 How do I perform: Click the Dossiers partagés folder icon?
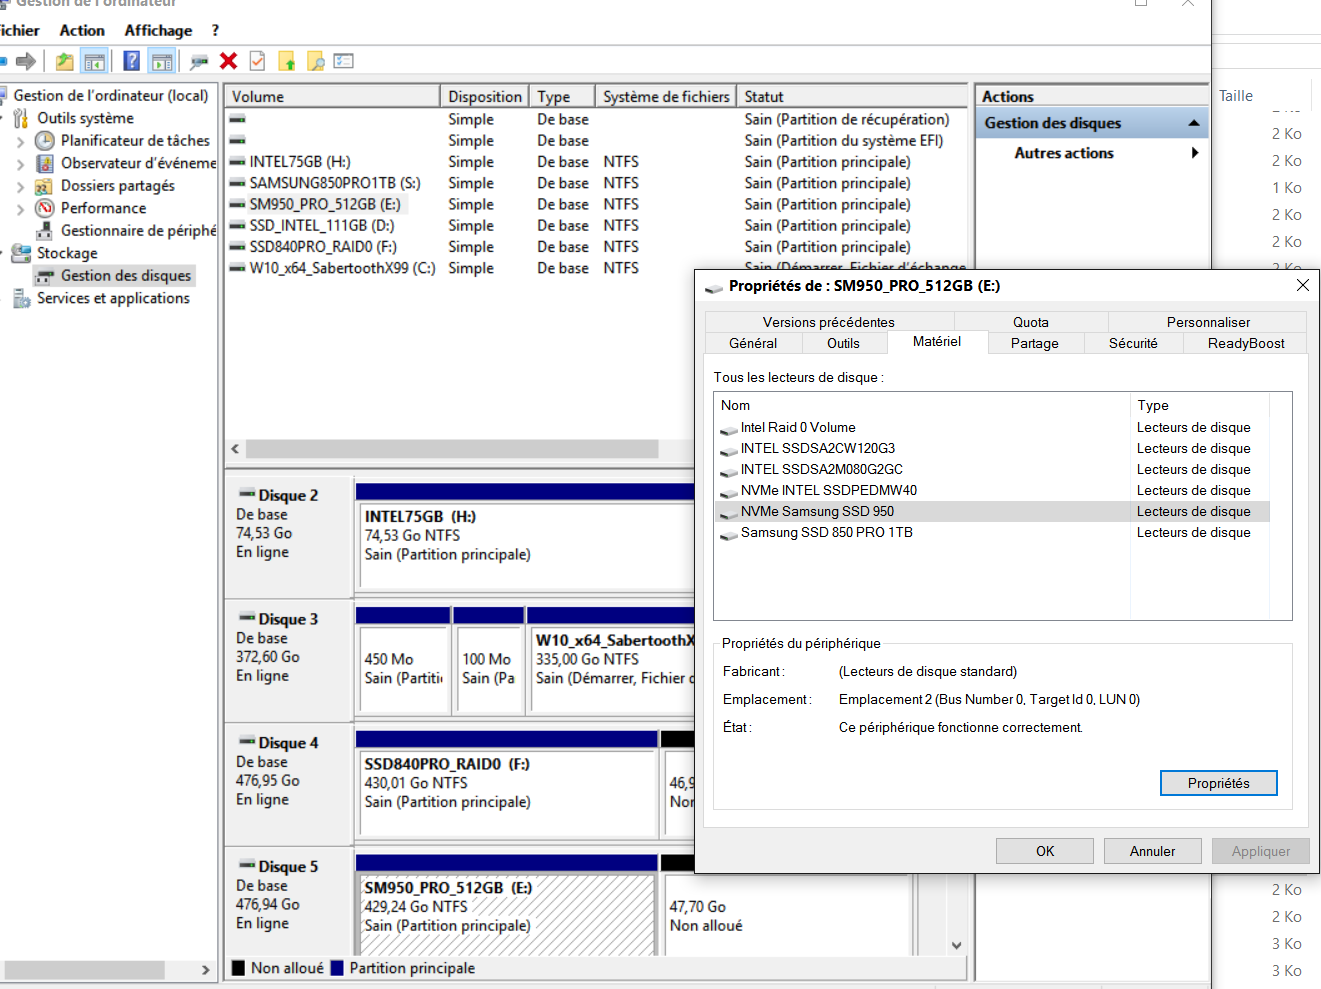pyautogui.click(x=44, y=186)
